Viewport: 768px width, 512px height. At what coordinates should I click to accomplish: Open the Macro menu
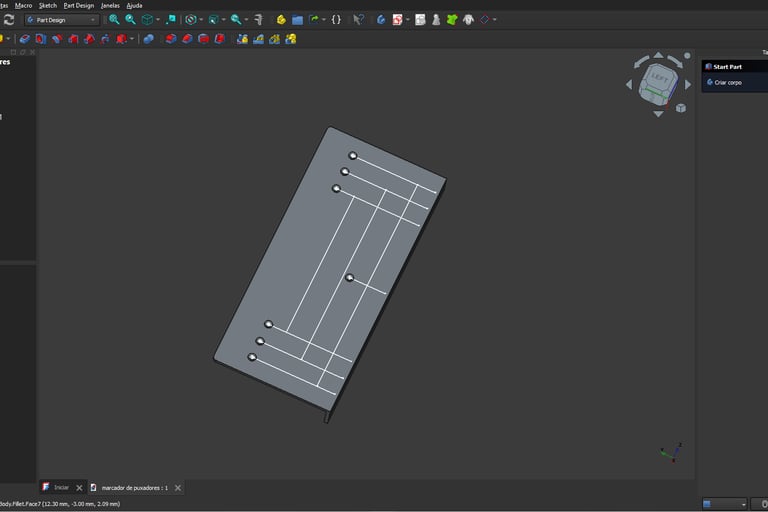pyautogui.click(x=23, y=5)
